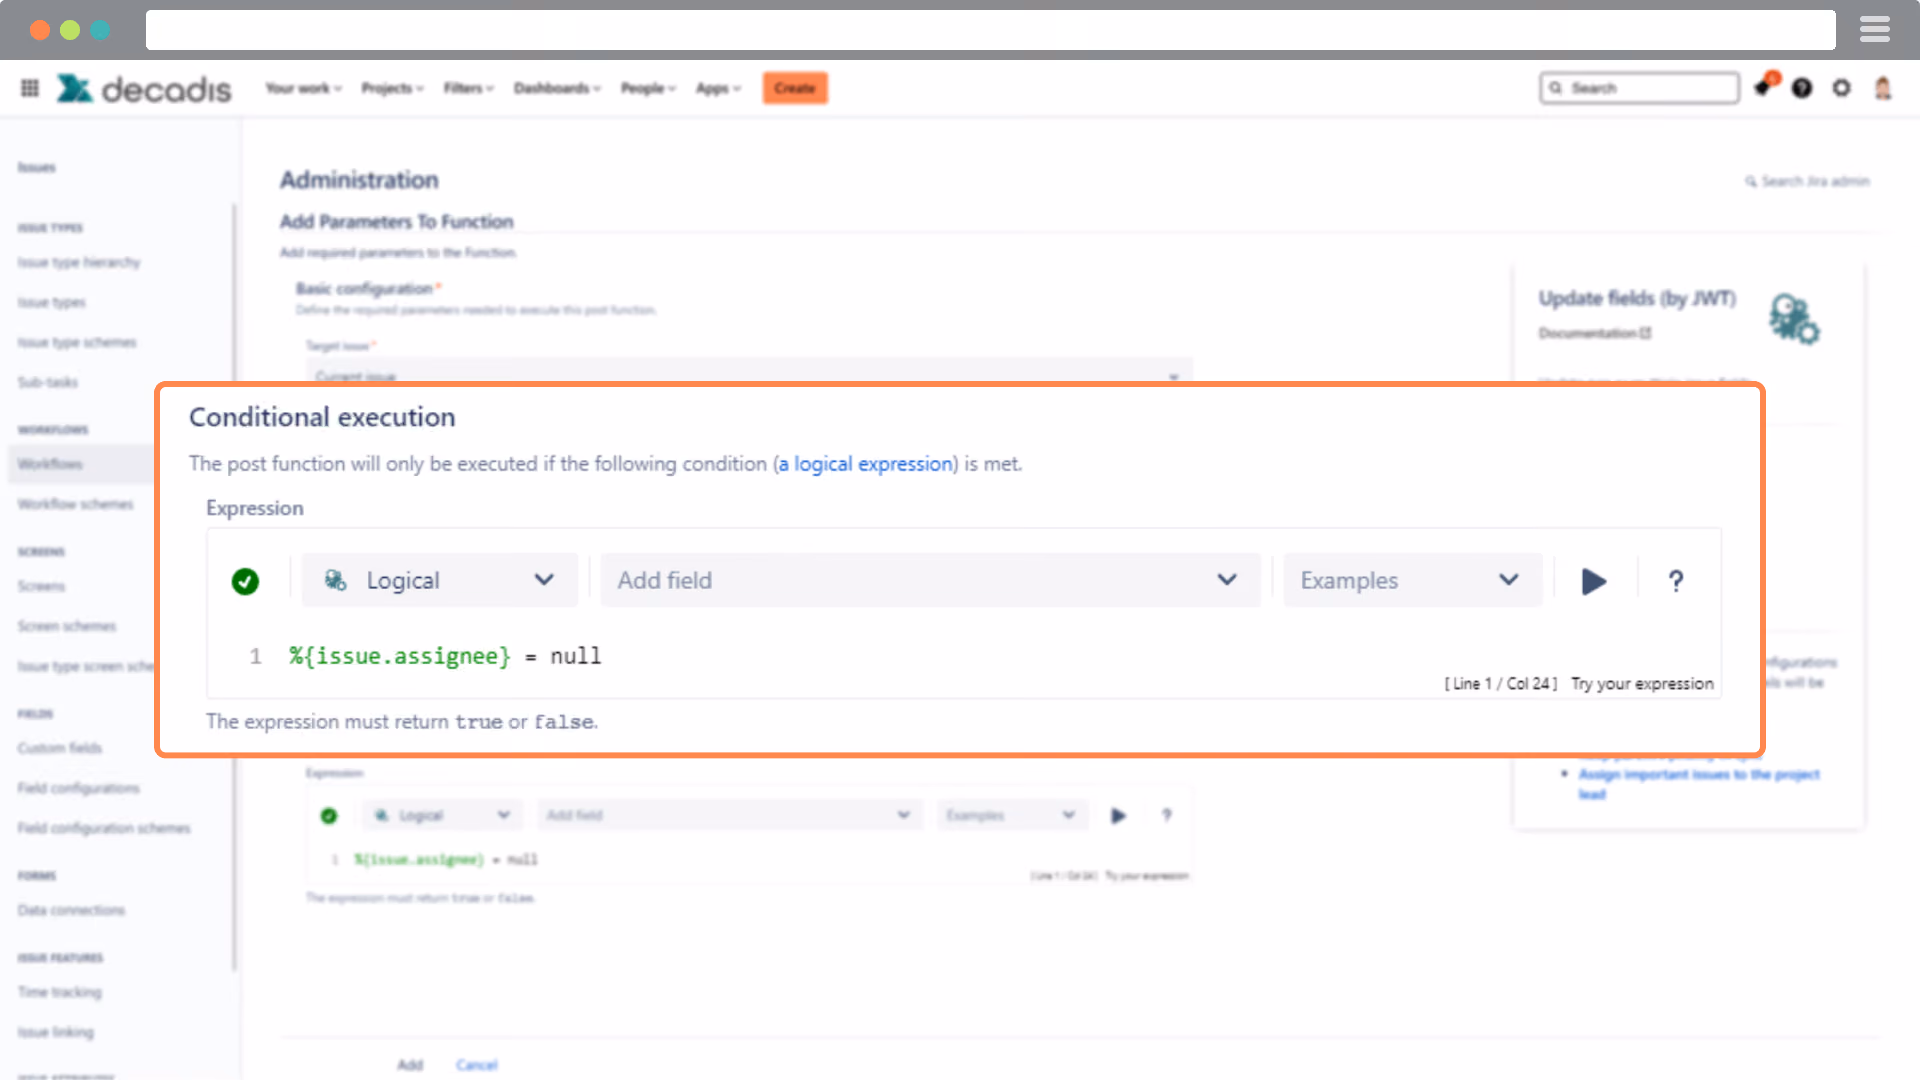1920x1080 pixels.
Task: Open Field configurations in sidebar
Action: [x=78, y=788]
